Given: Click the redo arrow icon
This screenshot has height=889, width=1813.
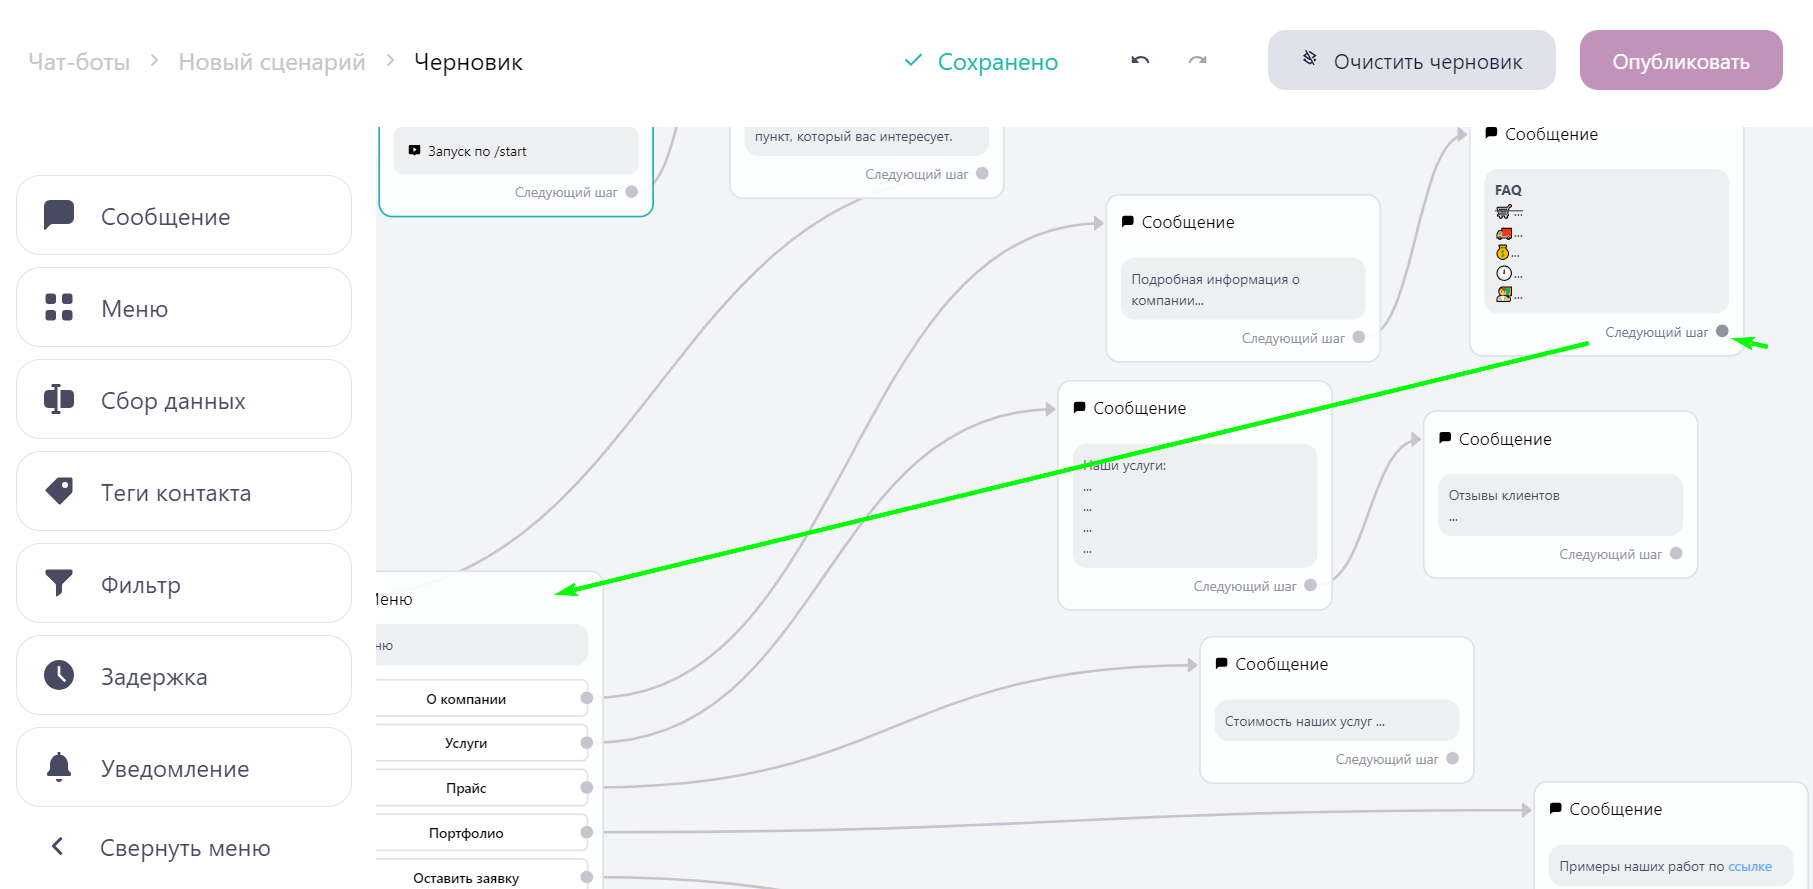Looking at the screenshot, I should point(1197,61).
